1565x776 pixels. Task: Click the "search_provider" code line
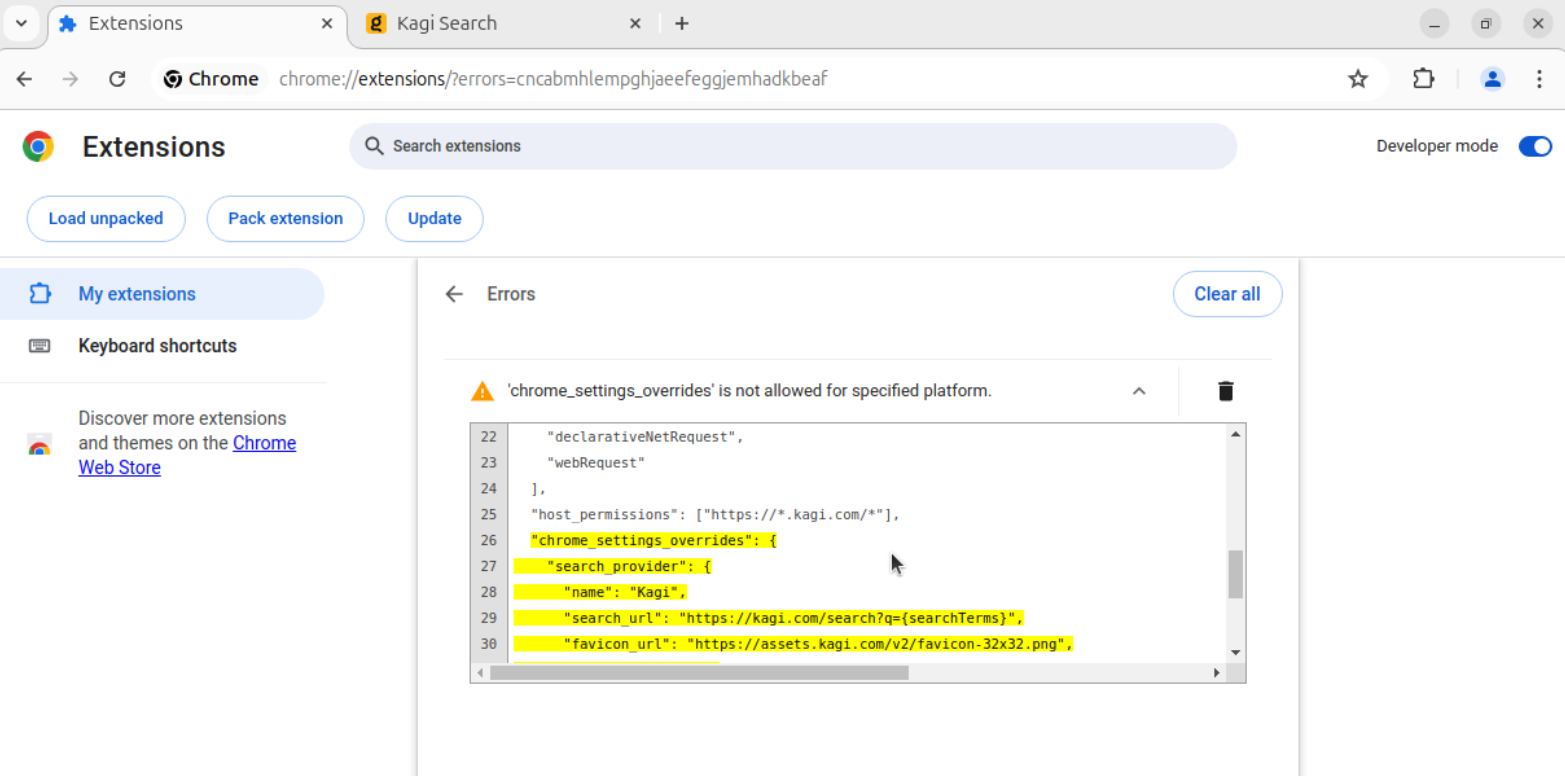(629, 567)
